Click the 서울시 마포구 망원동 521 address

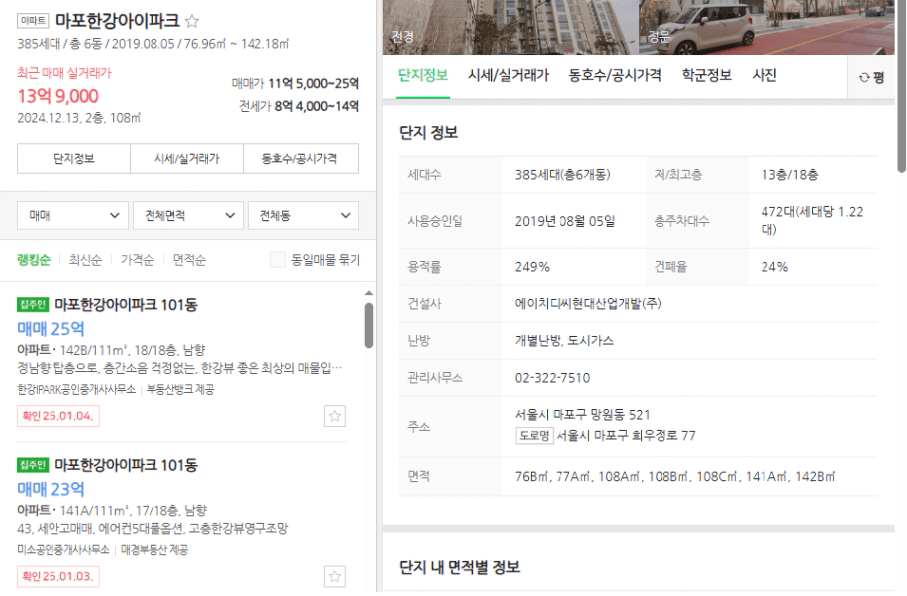[582, 415]
